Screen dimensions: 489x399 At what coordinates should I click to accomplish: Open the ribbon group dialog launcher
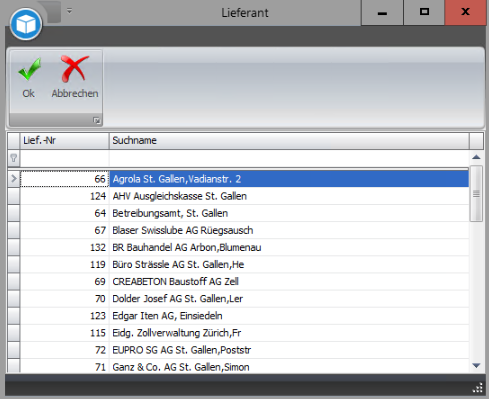pyautogui.click(x=97, y=120)
